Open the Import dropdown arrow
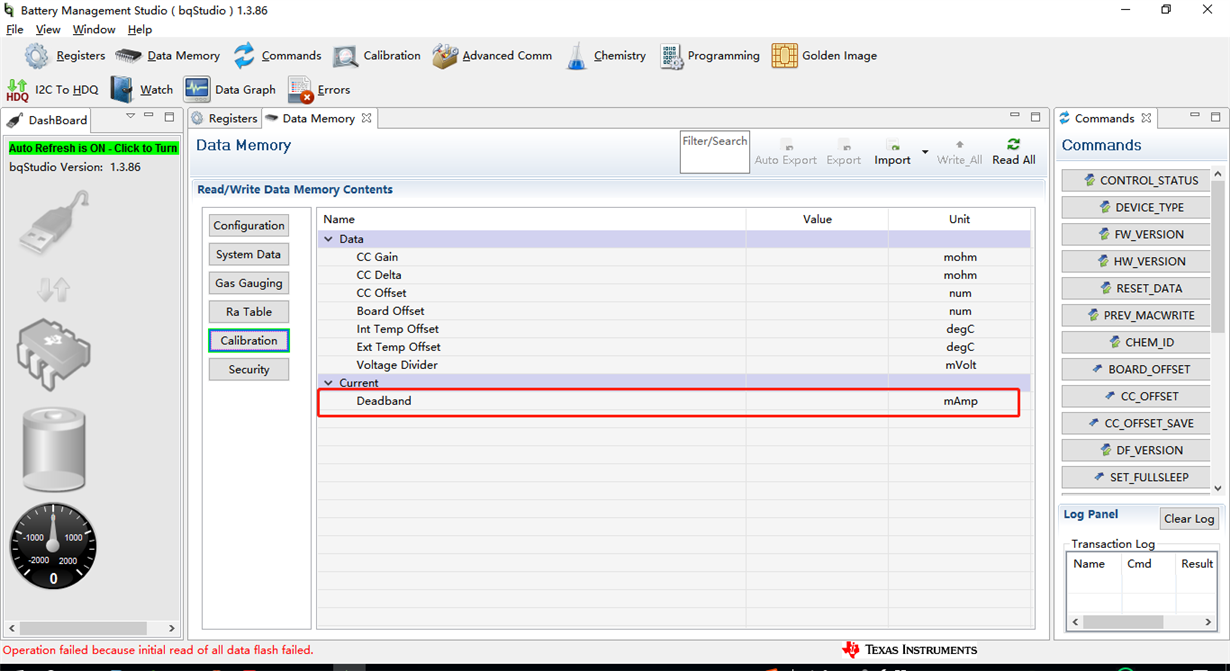Image resolution: width=1230 pixels, height=671 pixels. pyautogui.click(x=925, y=153)
